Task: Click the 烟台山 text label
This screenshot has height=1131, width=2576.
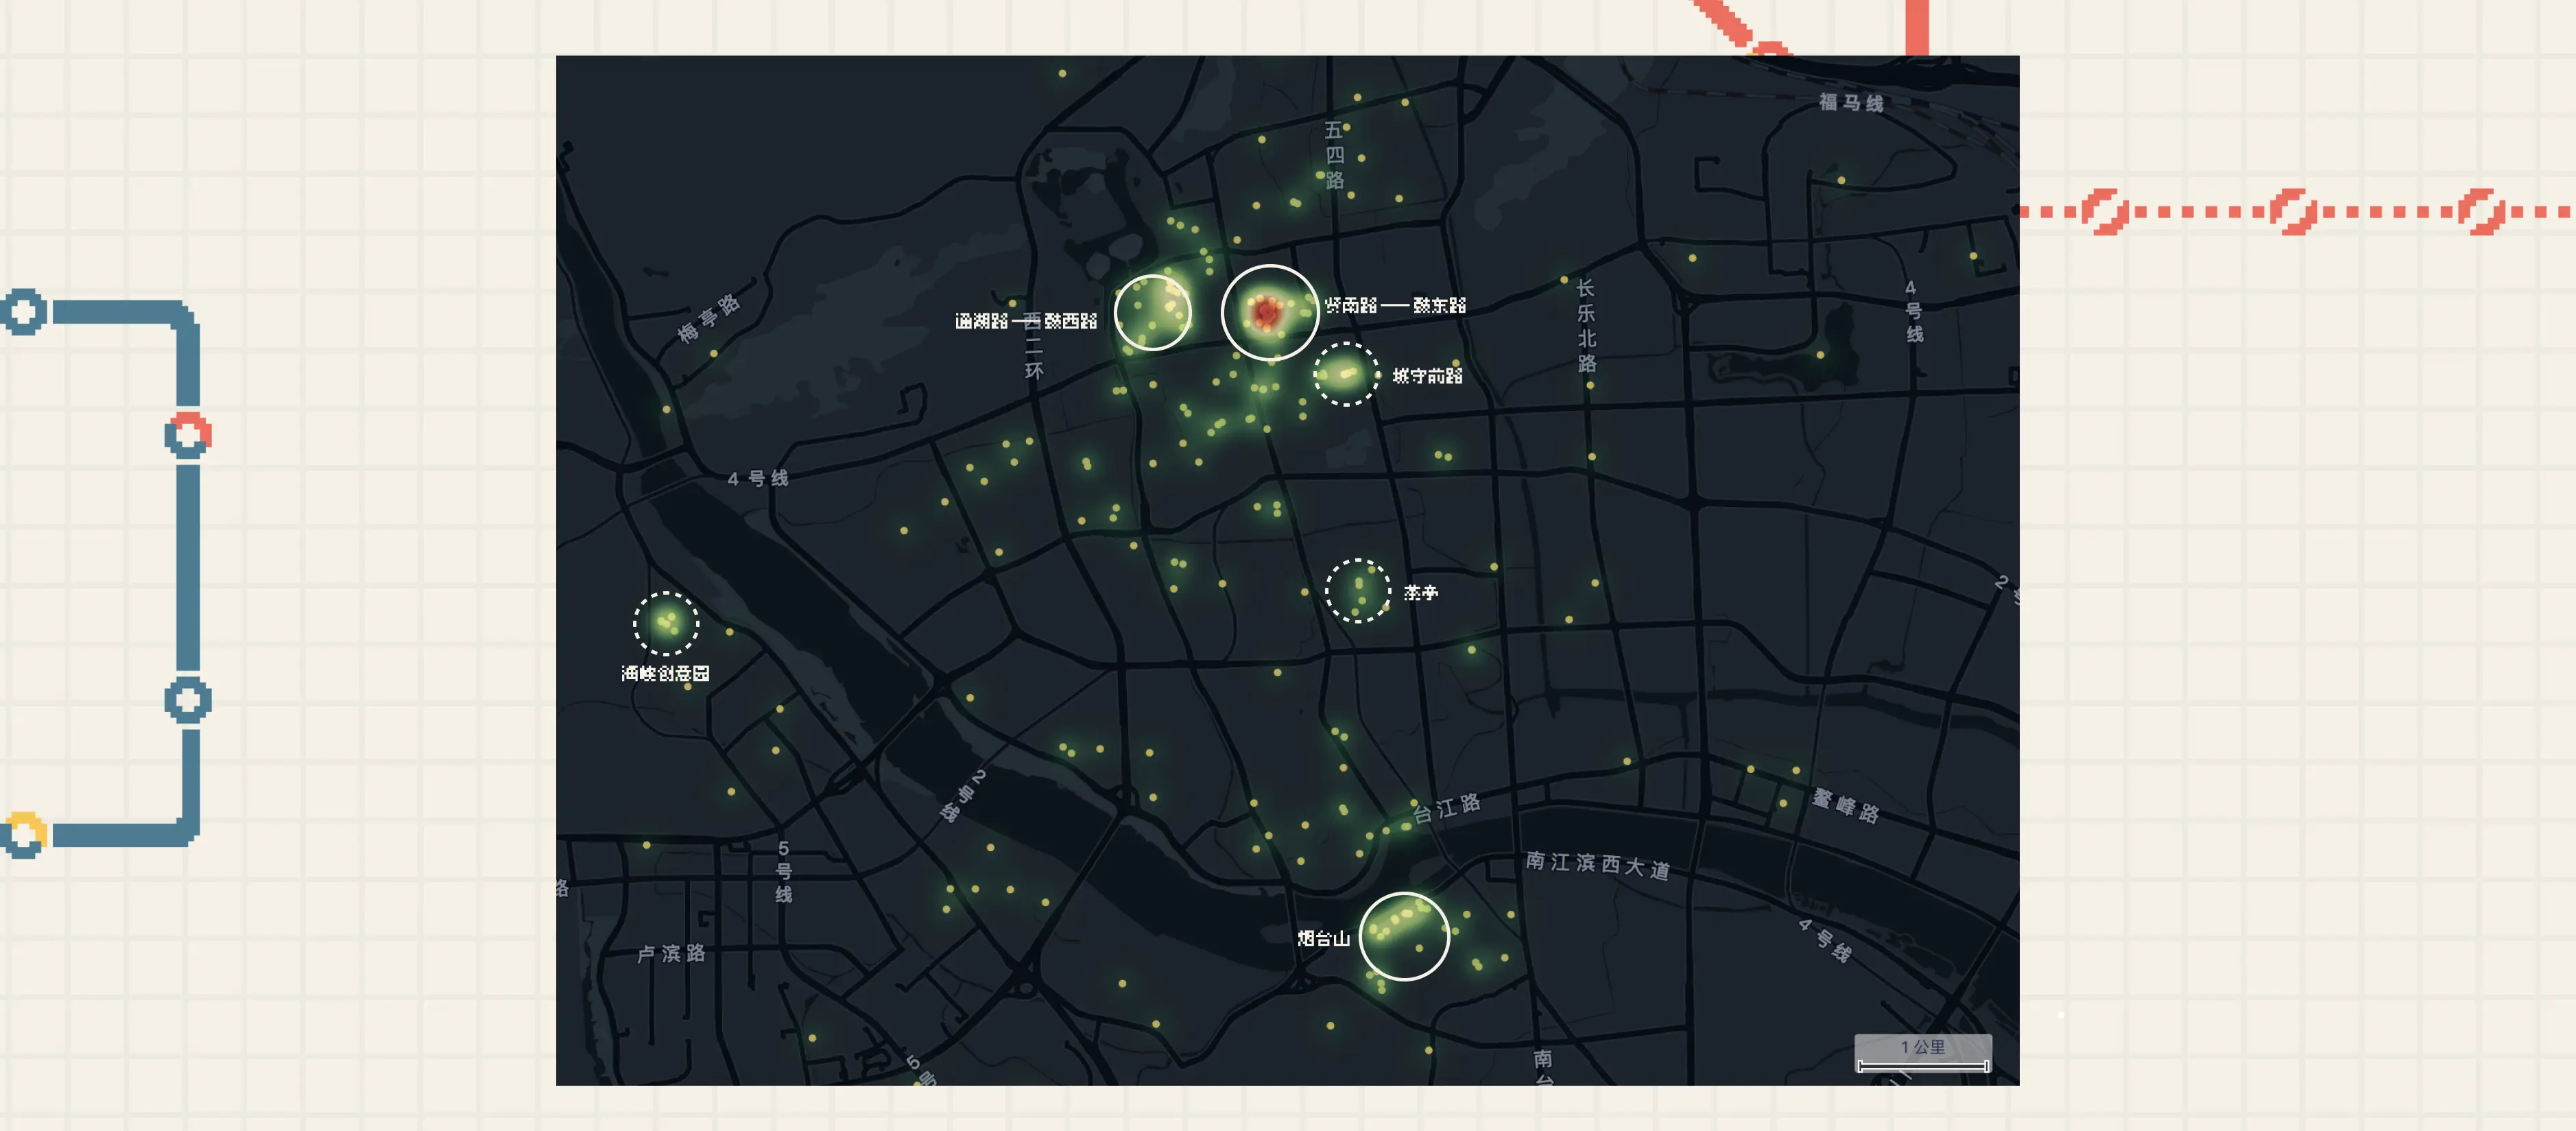Action: (1323, 938)
